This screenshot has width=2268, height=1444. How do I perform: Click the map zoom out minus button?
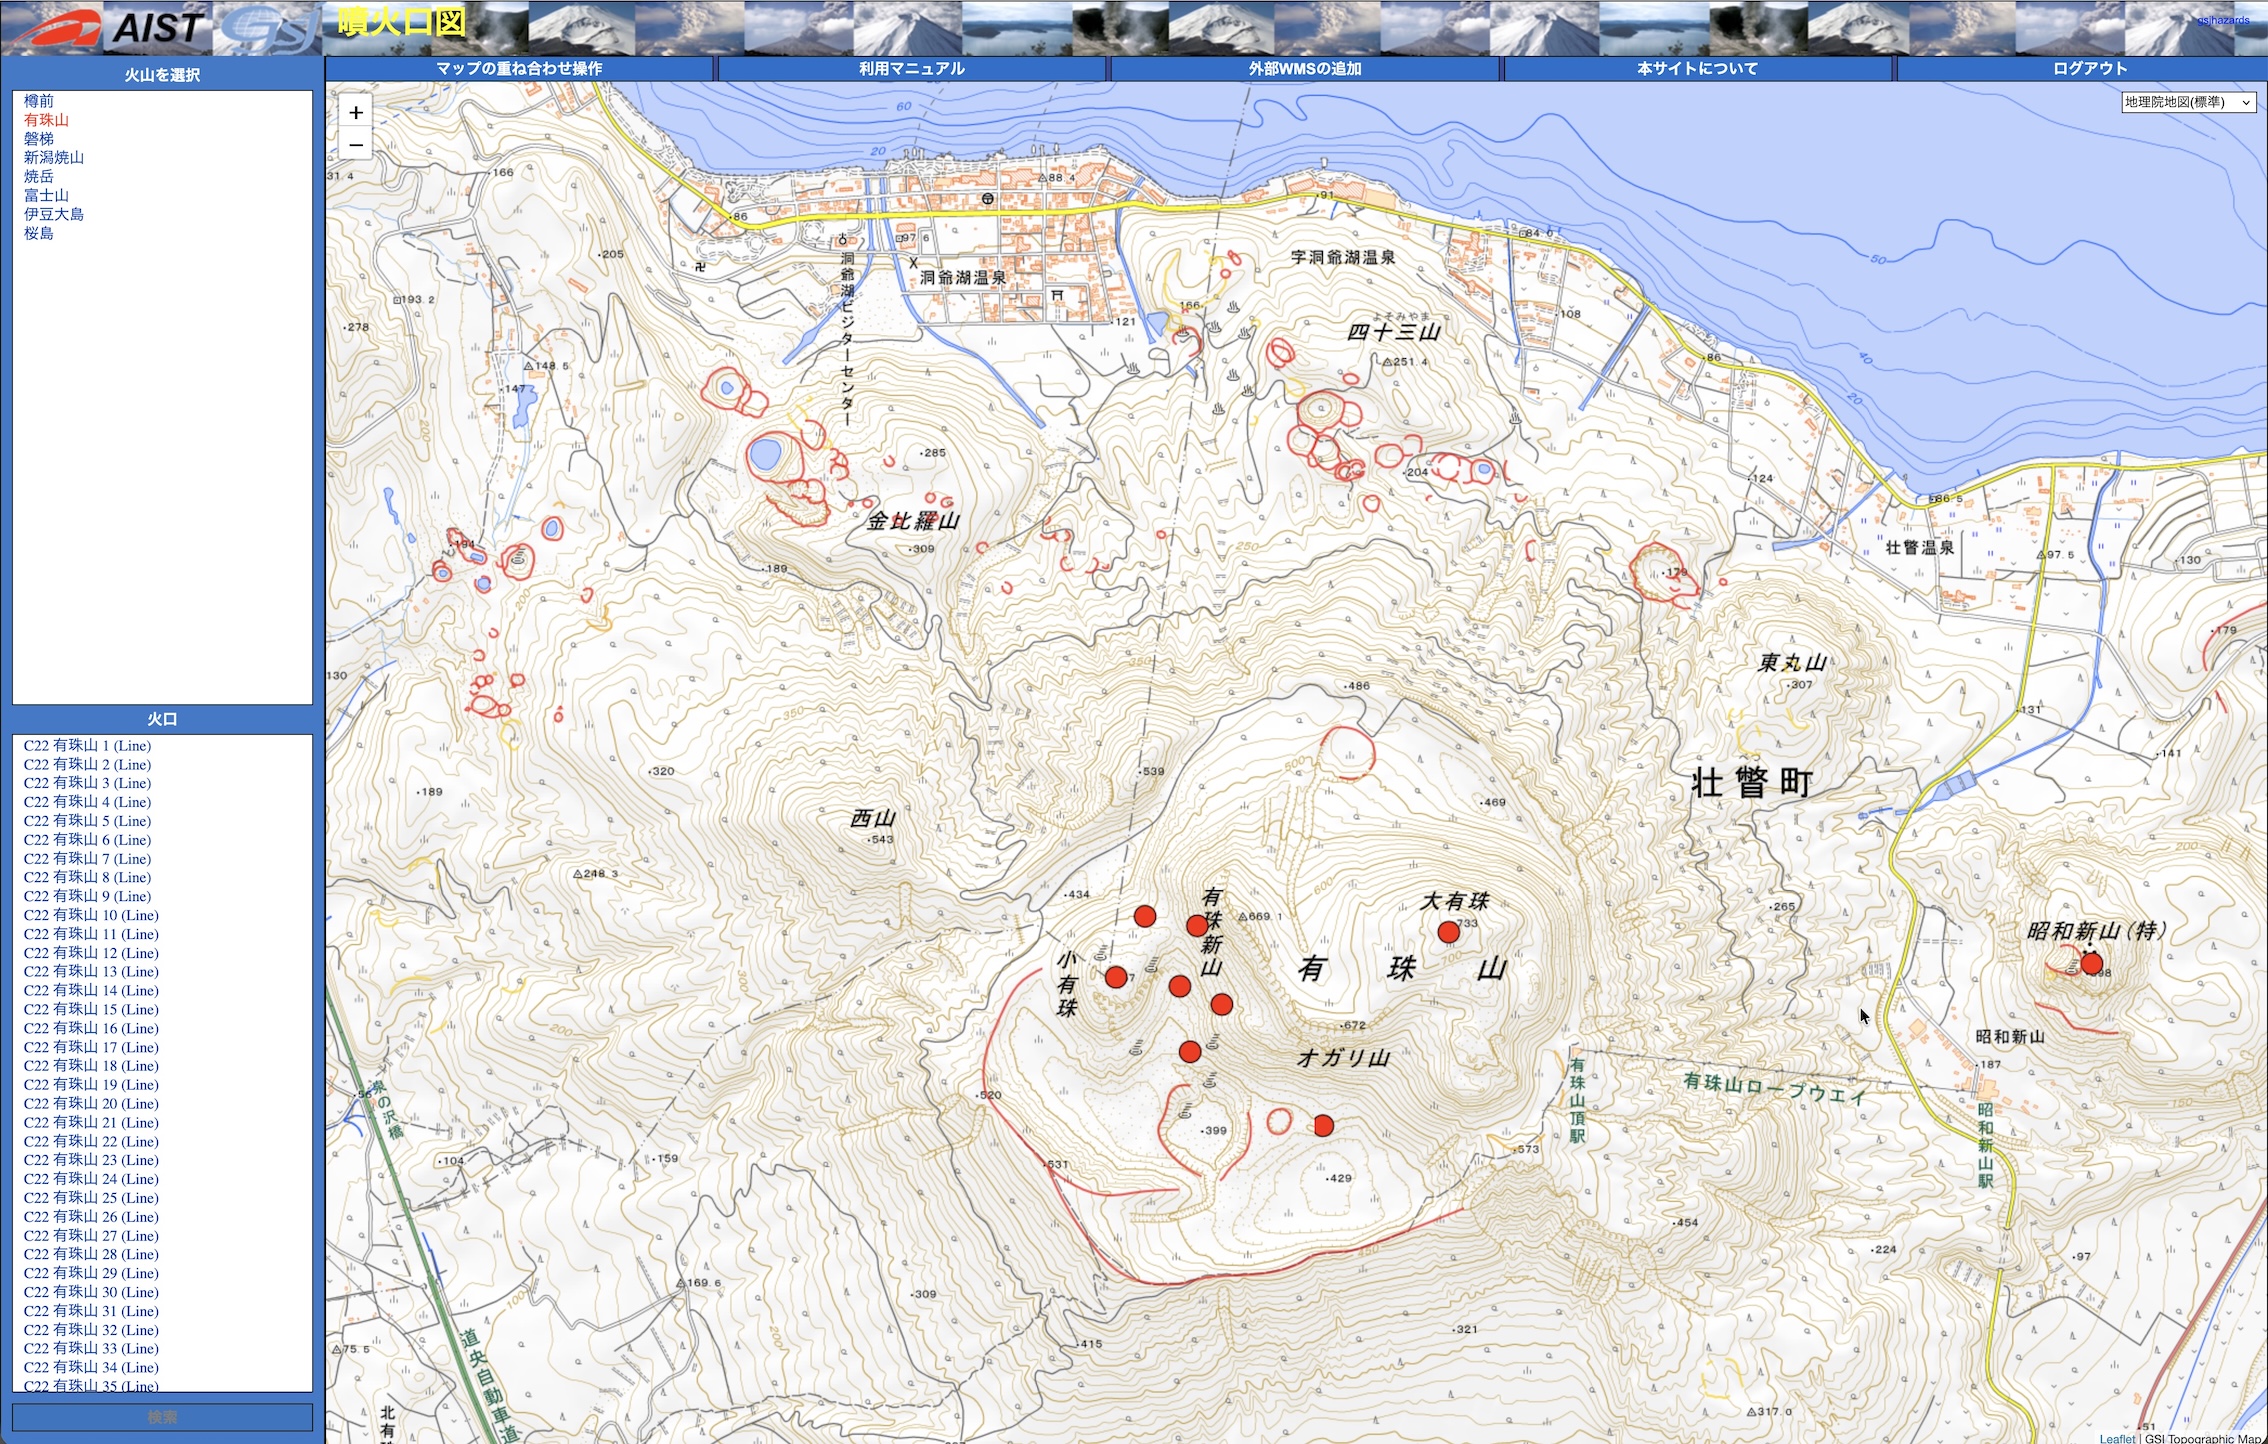tap(356, 145)
